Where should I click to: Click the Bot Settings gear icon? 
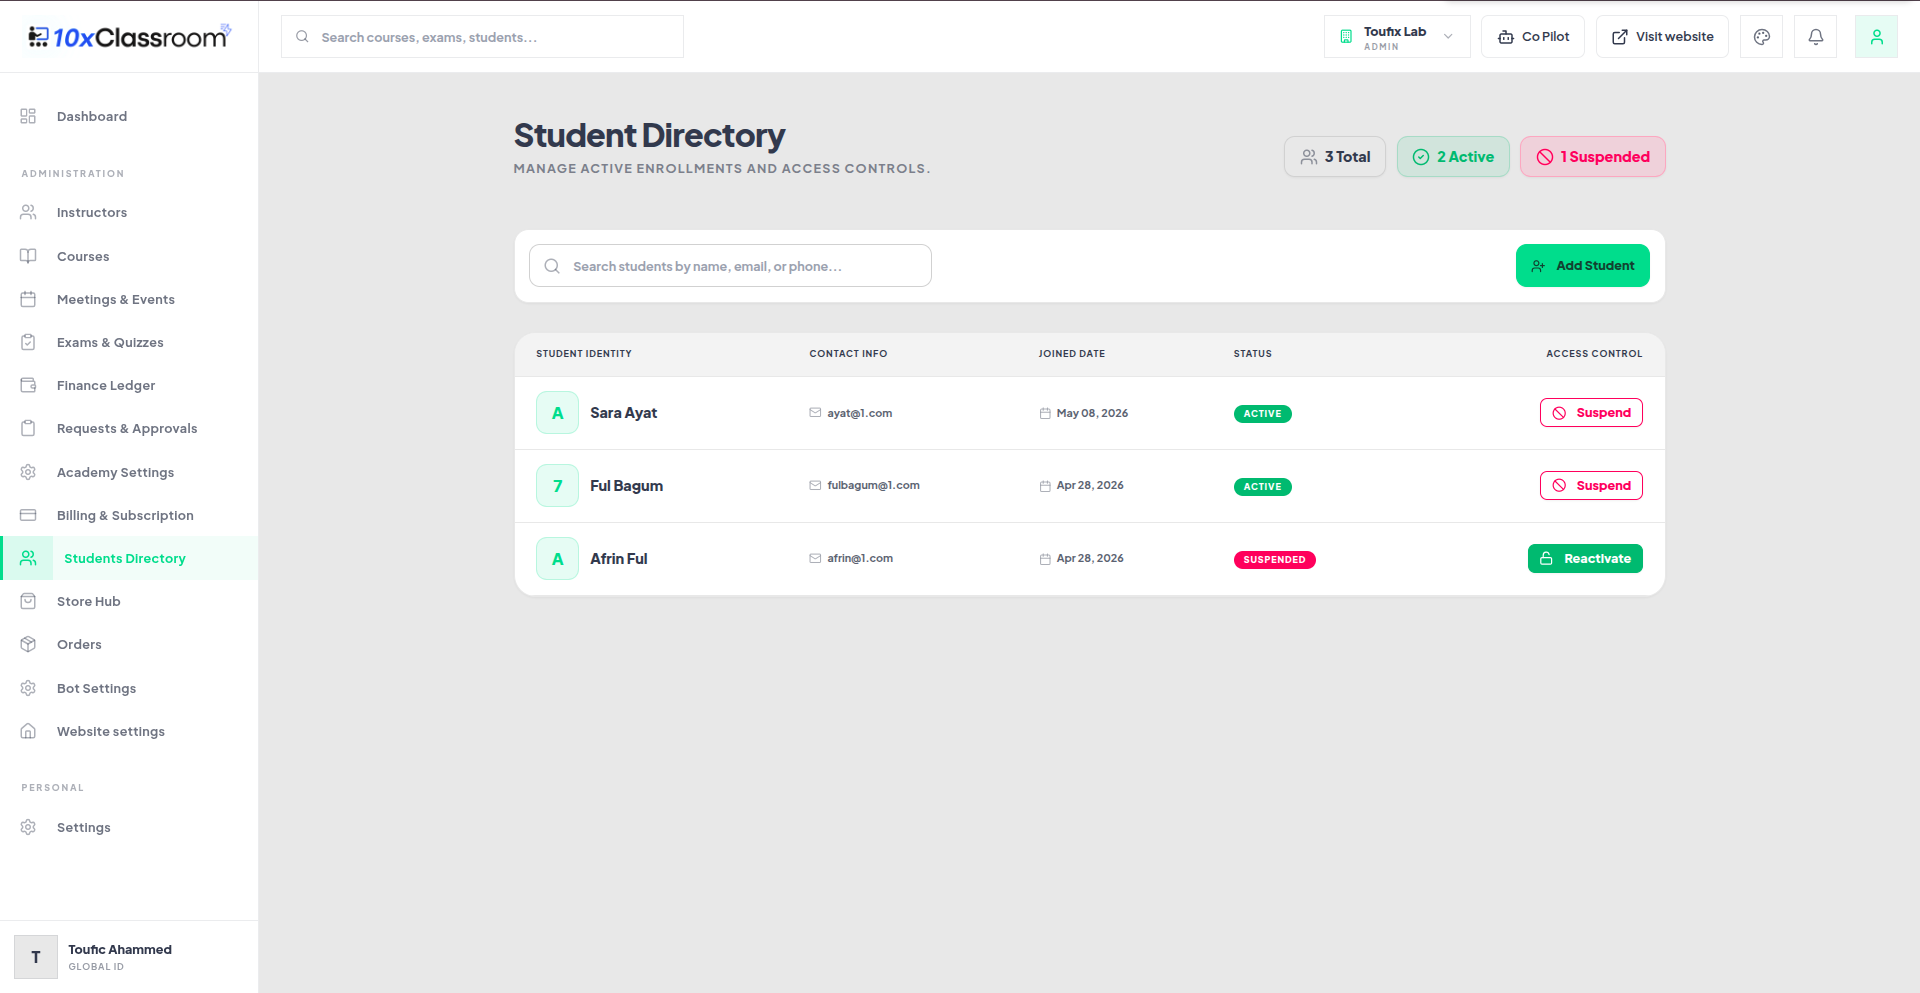(28, 688)
